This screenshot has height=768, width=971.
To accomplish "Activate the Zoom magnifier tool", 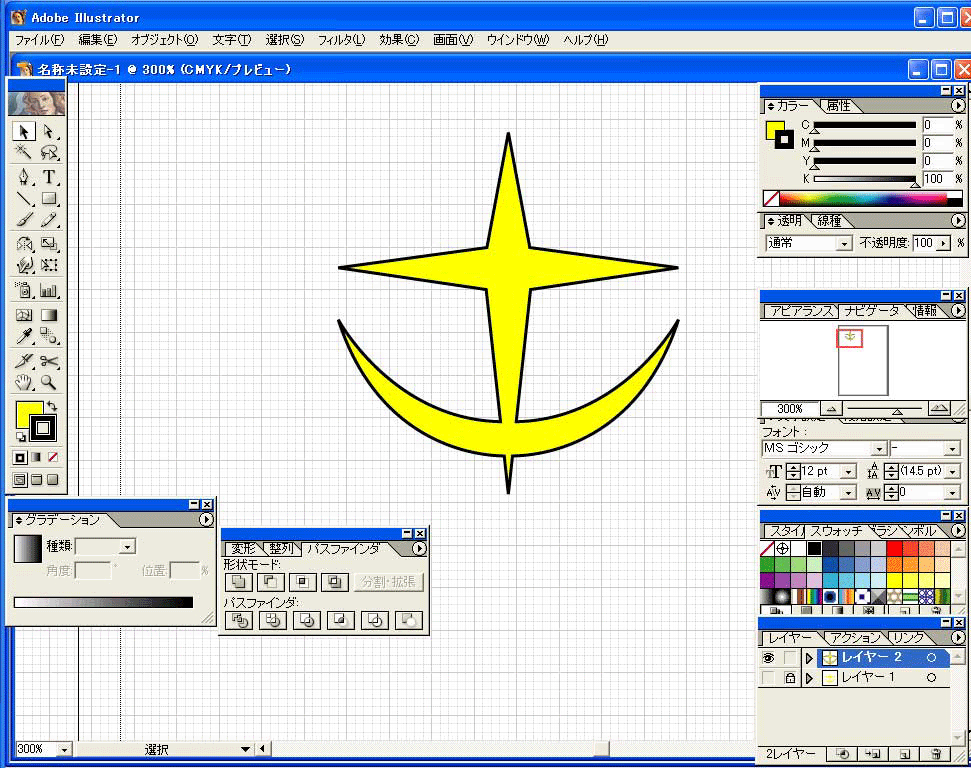I will (48, 383).
